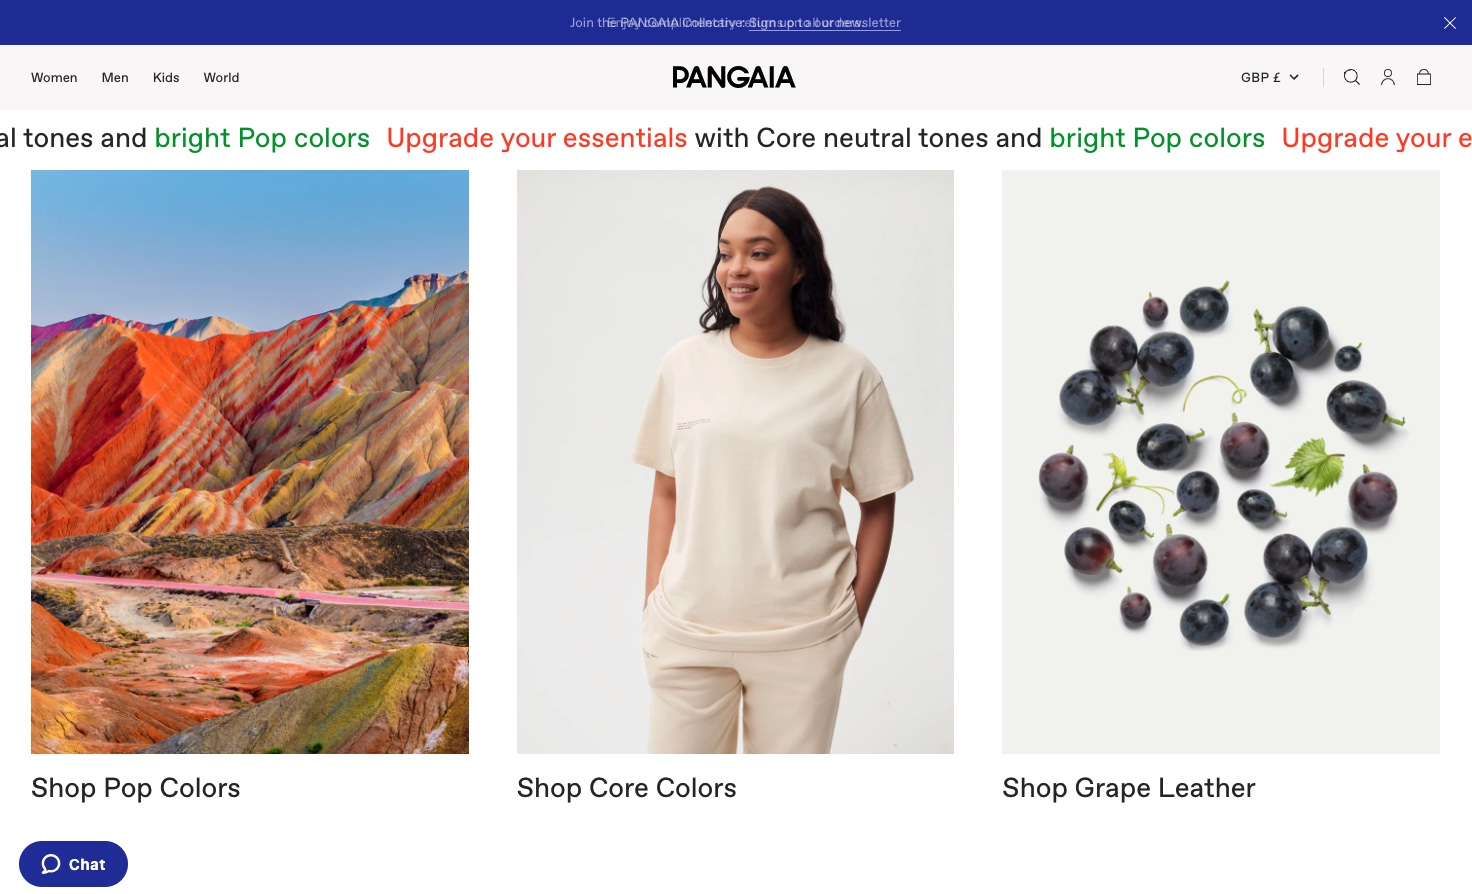Open the shopping bag icon
This screenshot has width=1472, height=894.
tap(1423, 77)
